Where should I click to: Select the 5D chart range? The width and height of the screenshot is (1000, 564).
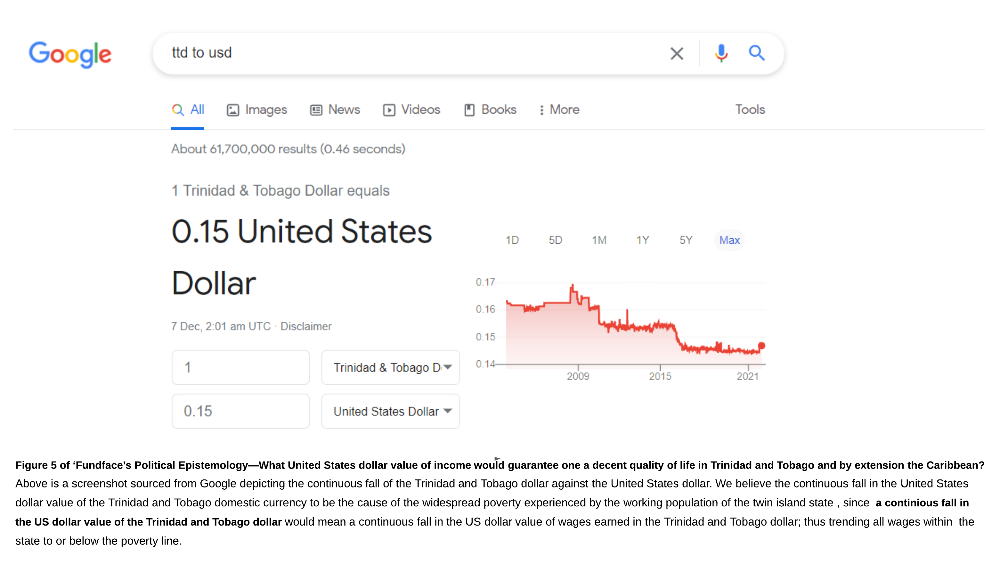(x=555, y=240)
